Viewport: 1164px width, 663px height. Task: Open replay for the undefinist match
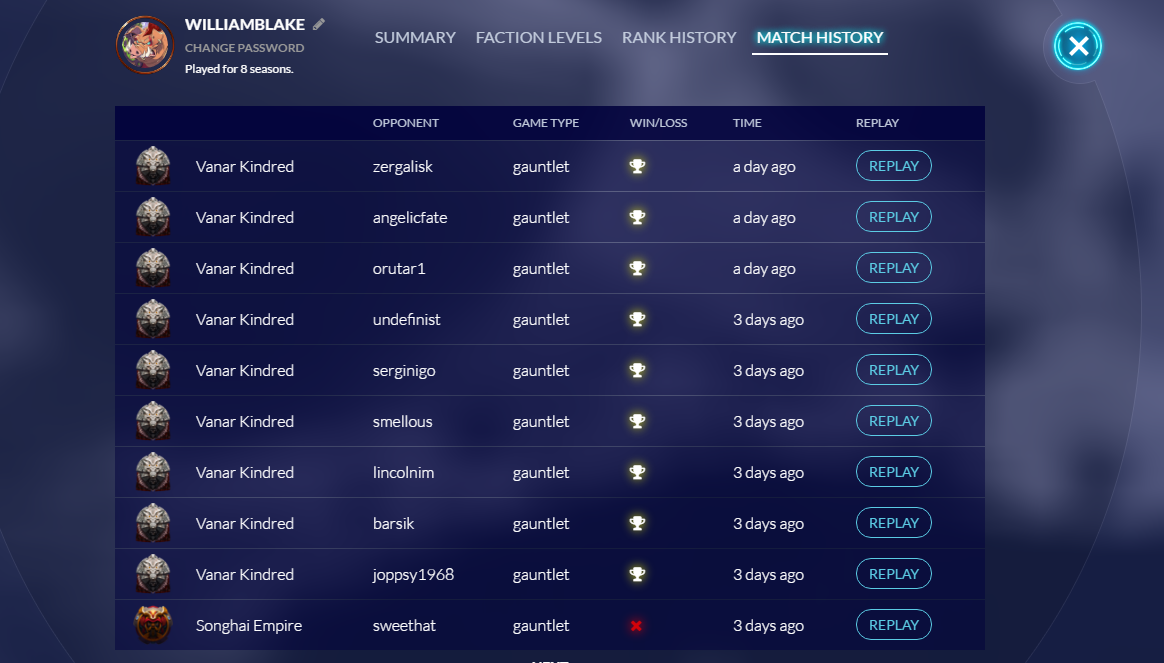[x=894, y=319]
